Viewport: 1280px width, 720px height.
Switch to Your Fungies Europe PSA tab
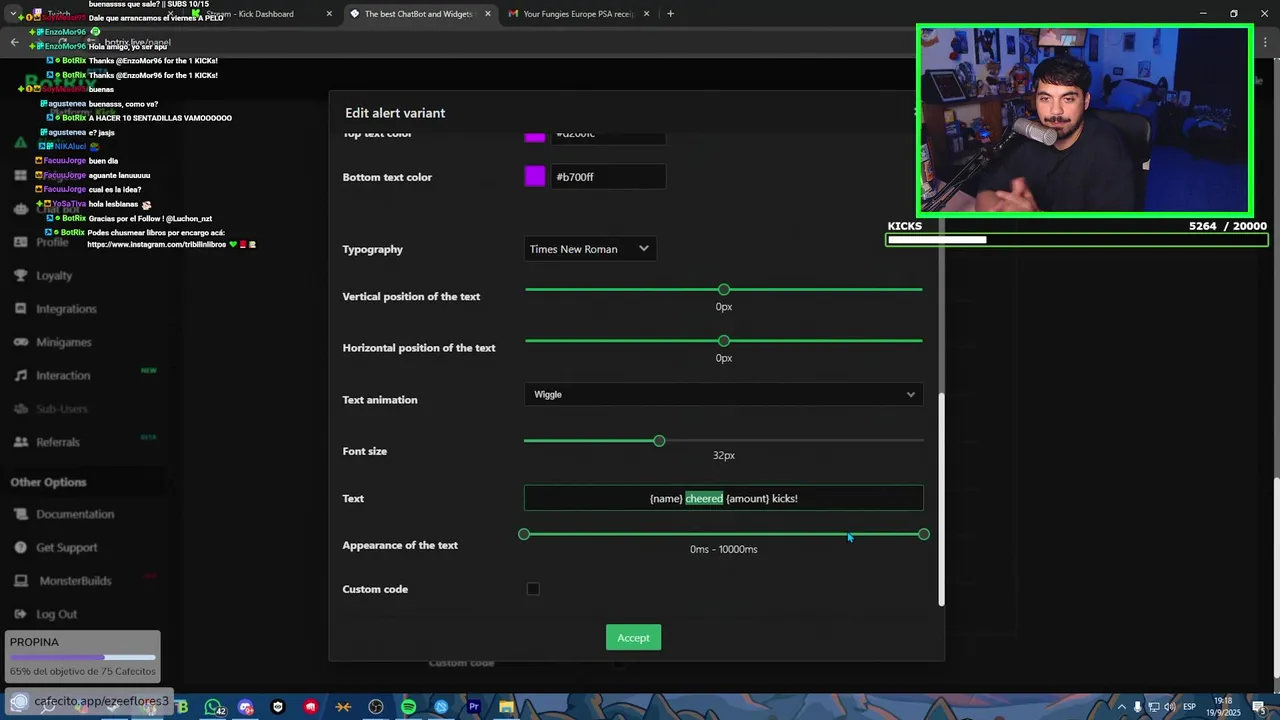click(578, 14)
